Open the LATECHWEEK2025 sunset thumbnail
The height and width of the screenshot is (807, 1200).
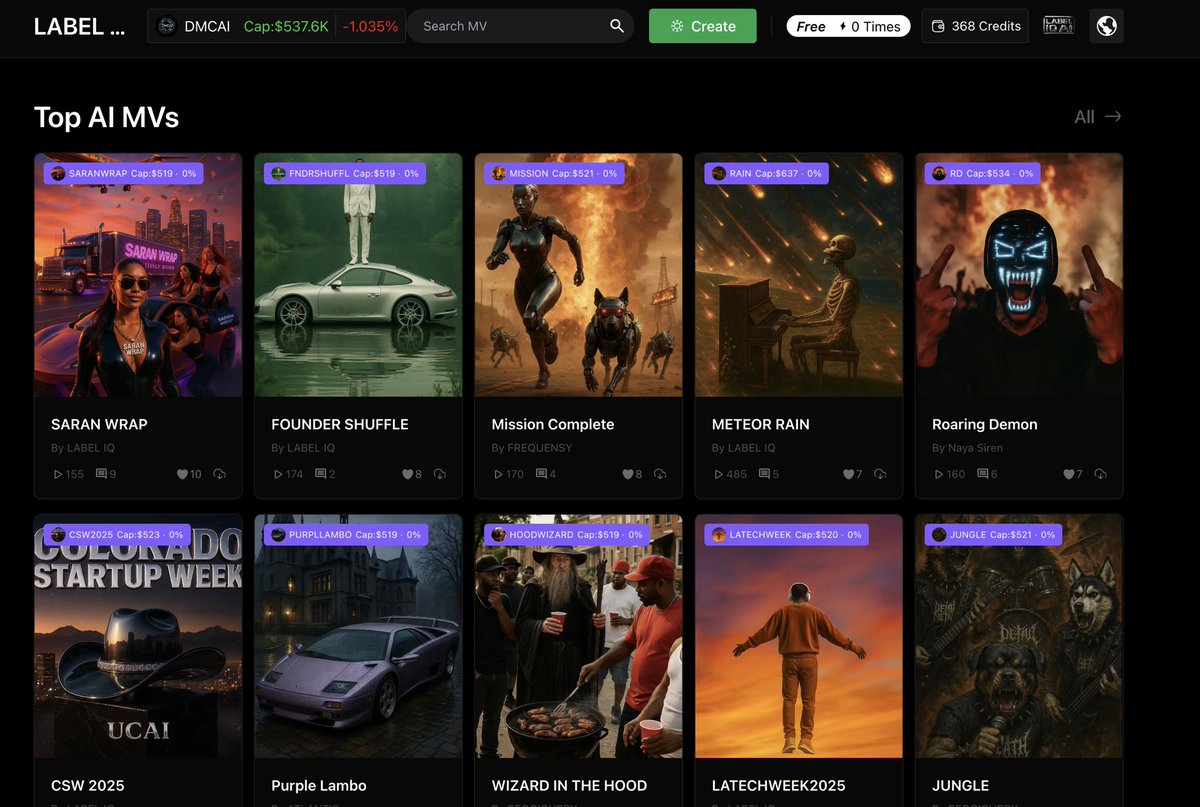(x=799, y=636)
